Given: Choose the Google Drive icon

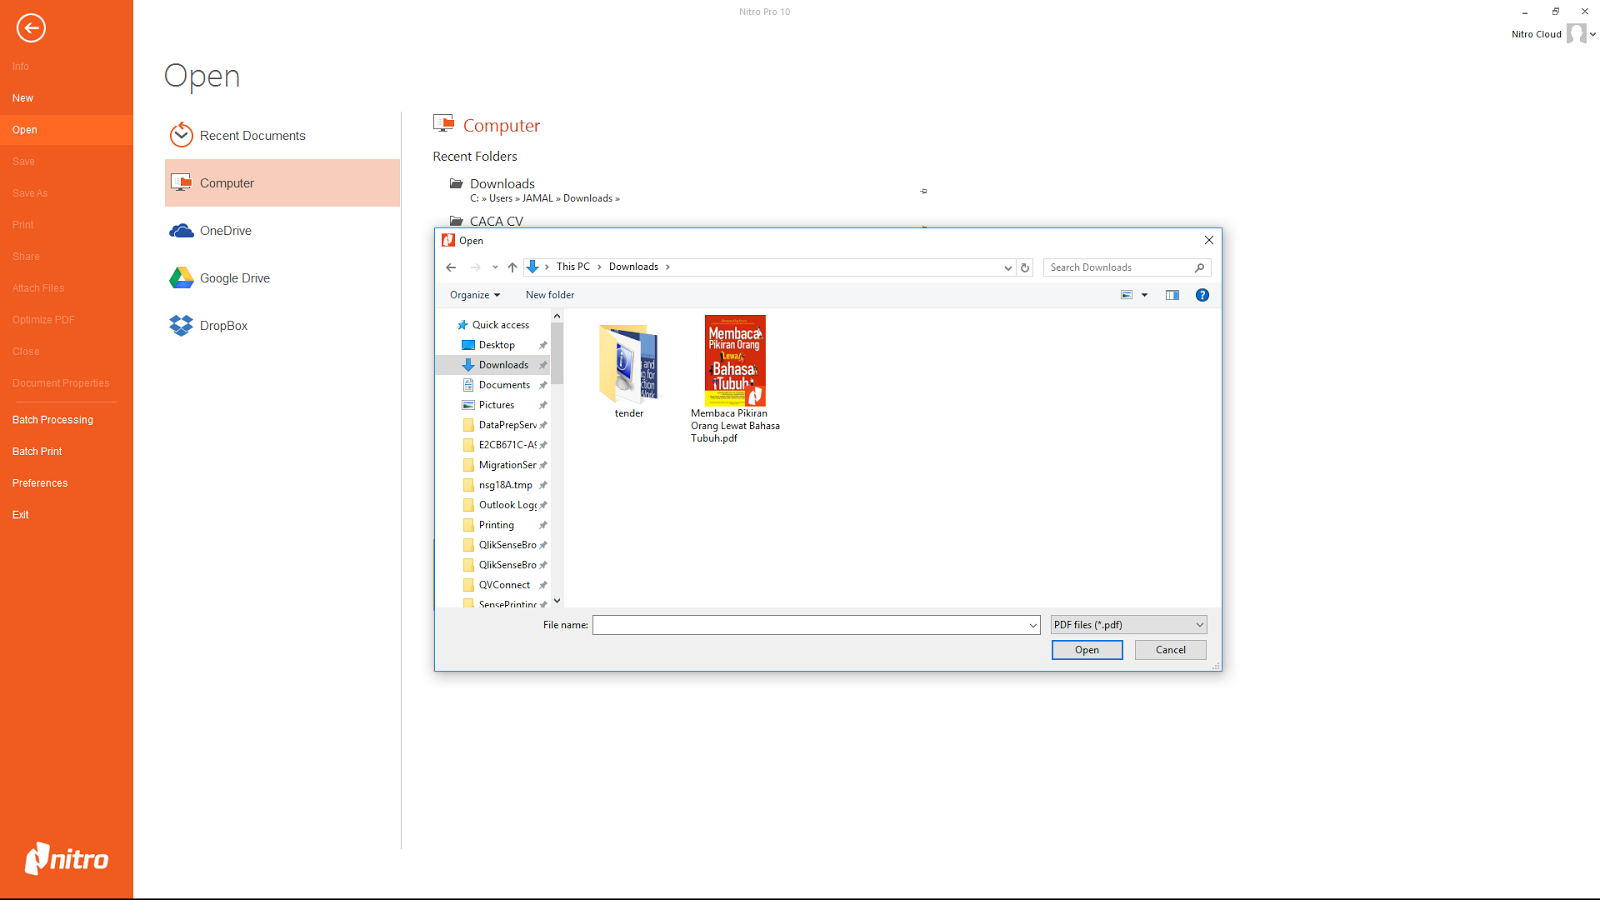Looking at the screenshot, I should coord(181,278).
